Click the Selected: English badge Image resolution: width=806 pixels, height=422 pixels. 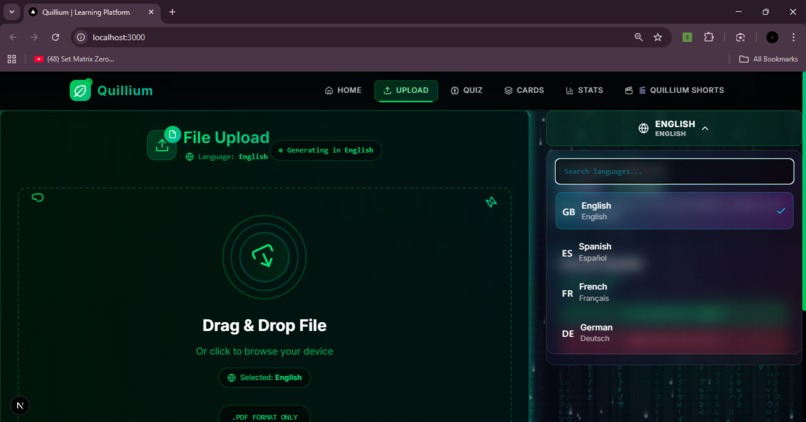(264, 378)
